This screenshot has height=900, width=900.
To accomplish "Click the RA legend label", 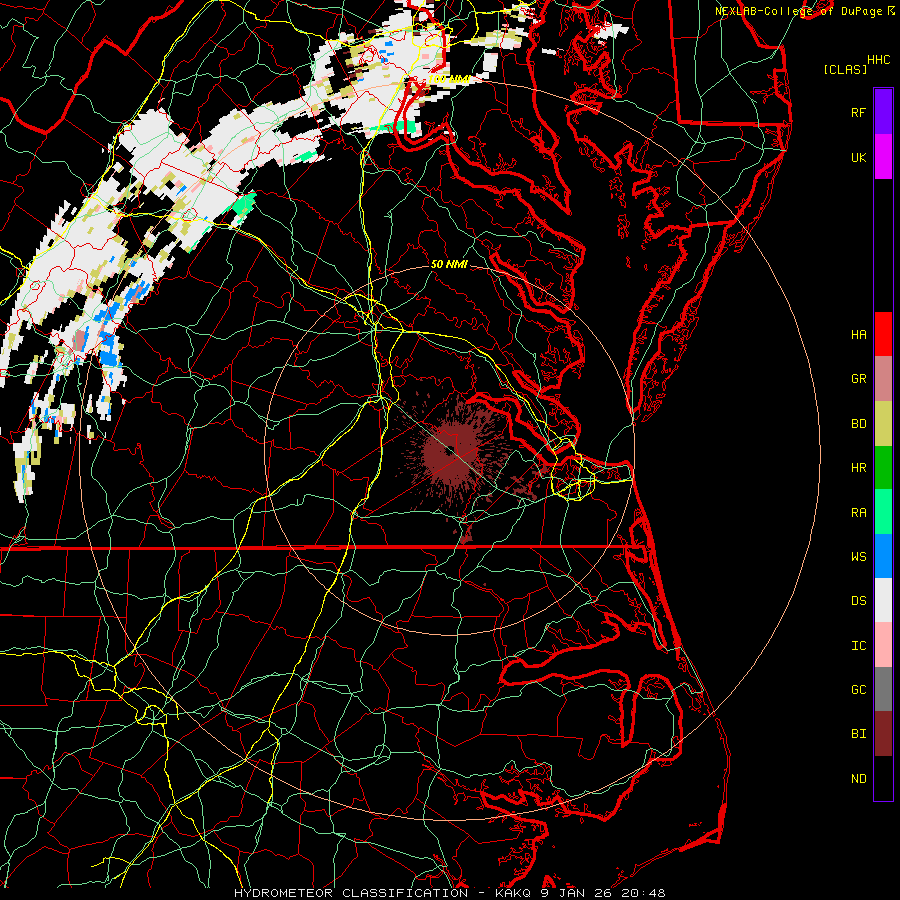I will coord(859,512).
